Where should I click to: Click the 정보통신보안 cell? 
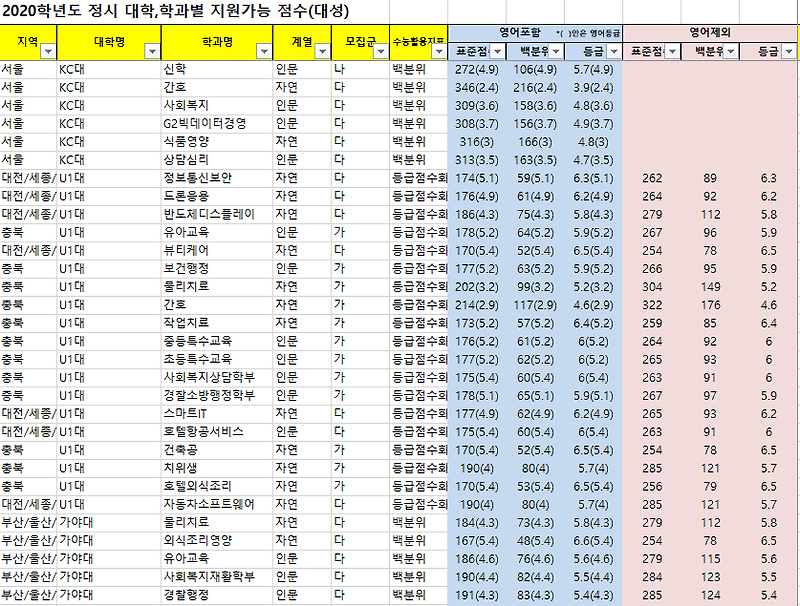click(217, 178)
